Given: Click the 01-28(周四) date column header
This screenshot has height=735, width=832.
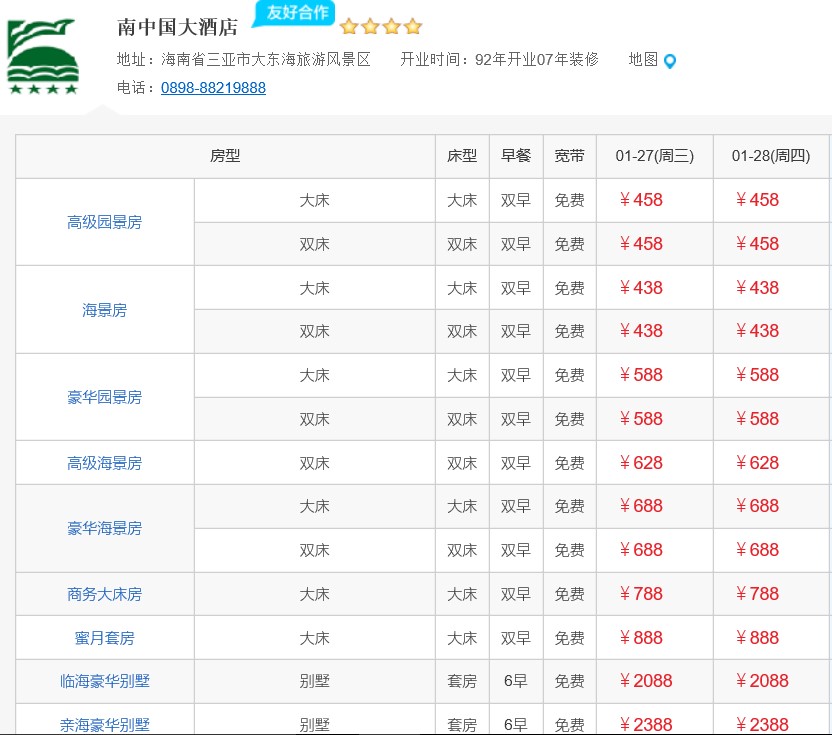Looking at the screenshot, I should coord(770,156).
